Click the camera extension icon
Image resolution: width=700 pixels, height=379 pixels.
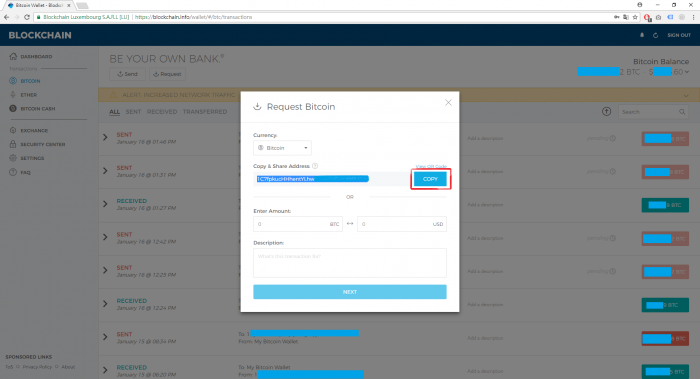pos(658,17)
